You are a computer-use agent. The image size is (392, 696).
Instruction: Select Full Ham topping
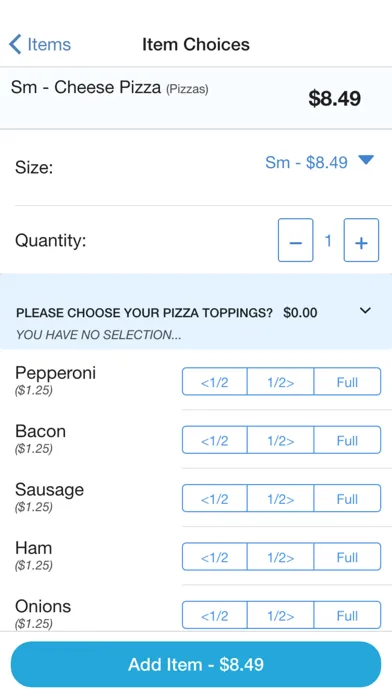tap(347, 556)
